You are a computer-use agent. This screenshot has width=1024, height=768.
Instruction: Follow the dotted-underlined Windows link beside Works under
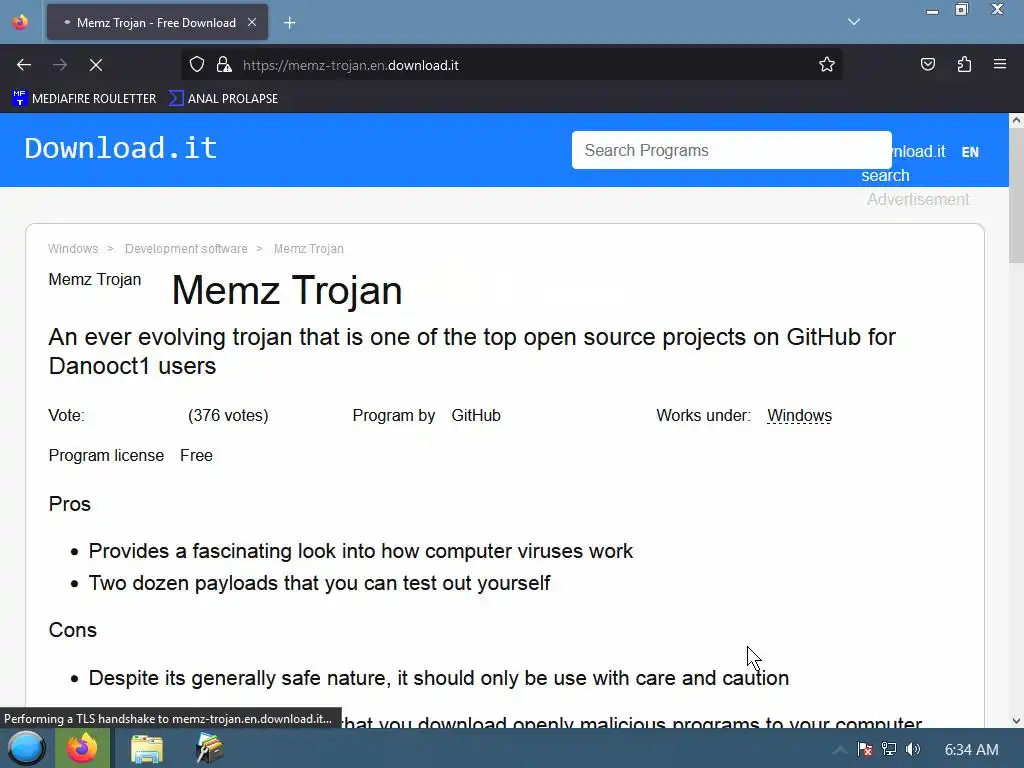tap(799, 416)
